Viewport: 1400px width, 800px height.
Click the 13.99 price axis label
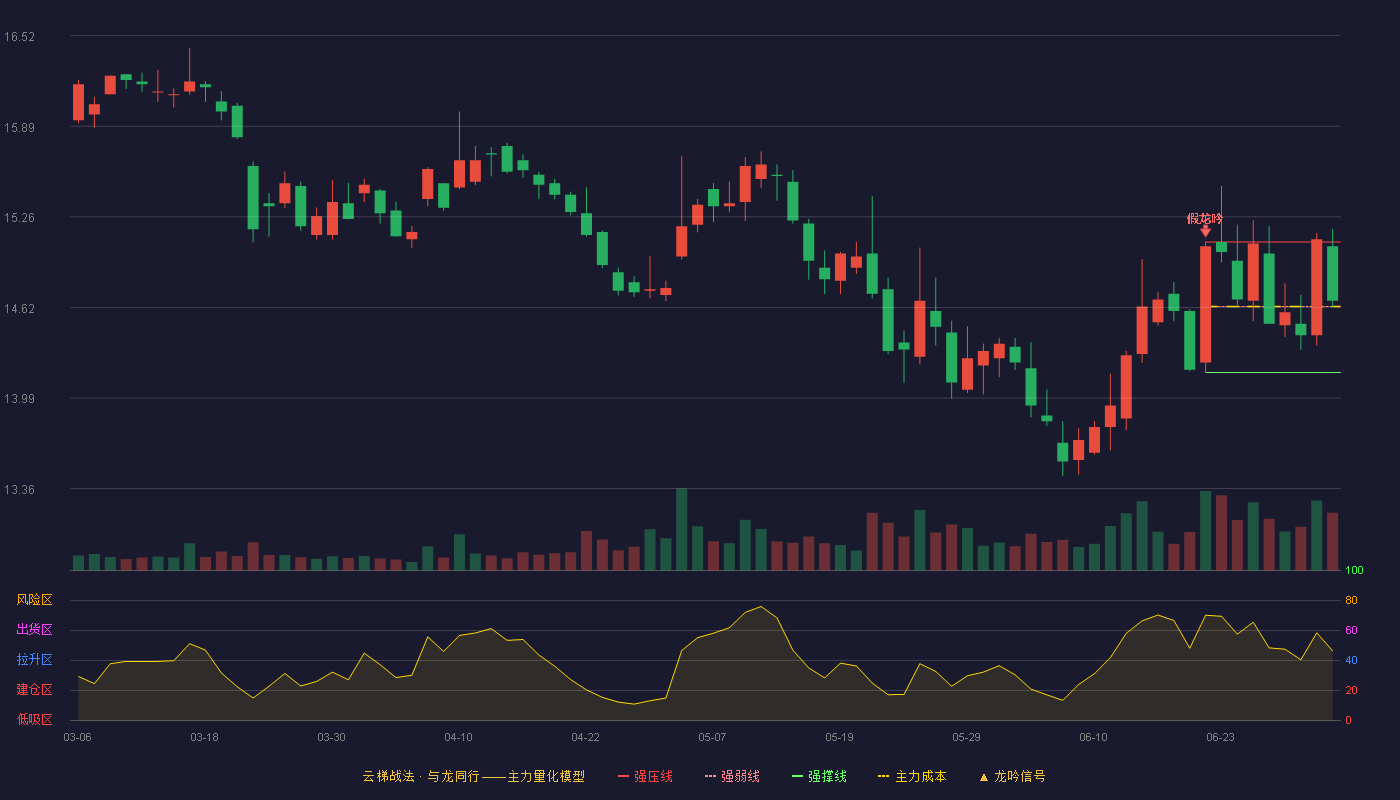(19, 399)
